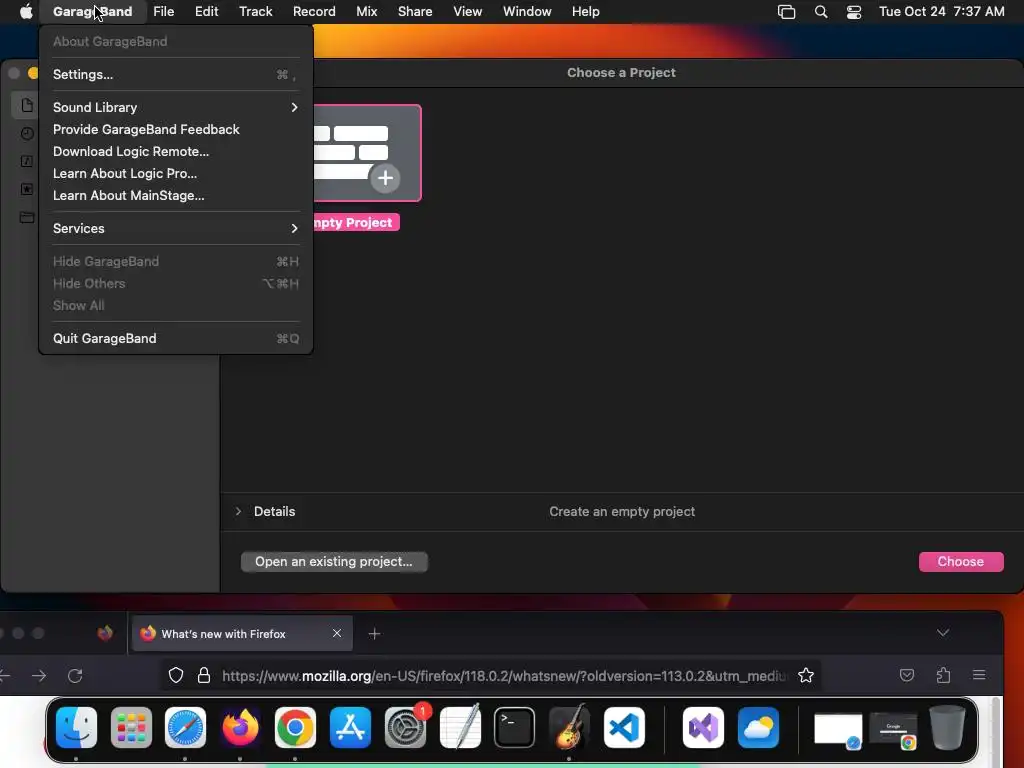Click the Save to Pocket icon
This screenshot has height=768, width=1024.
(906, 675)
